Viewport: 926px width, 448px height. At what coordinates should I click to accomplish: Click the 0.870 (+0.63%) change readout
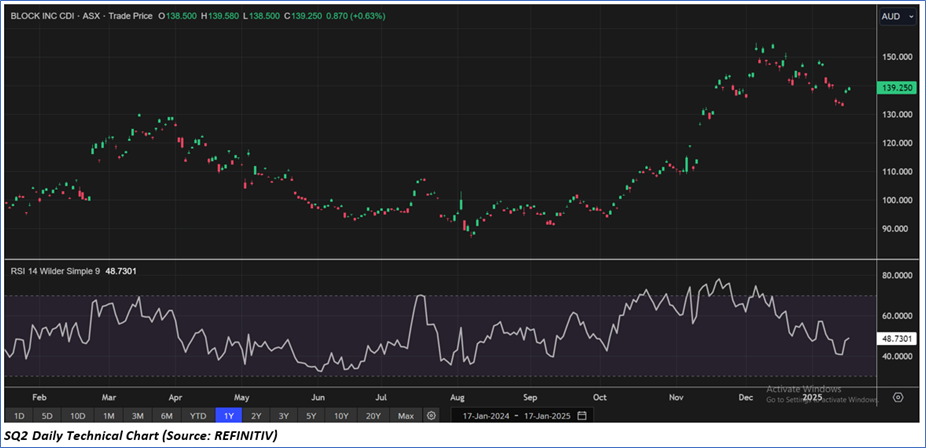[x=358, y=17]
